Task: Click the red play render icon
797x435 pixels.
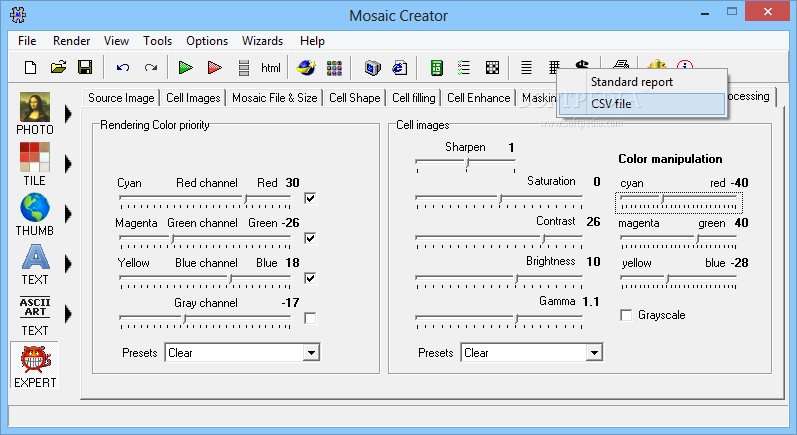Action: 214,68
